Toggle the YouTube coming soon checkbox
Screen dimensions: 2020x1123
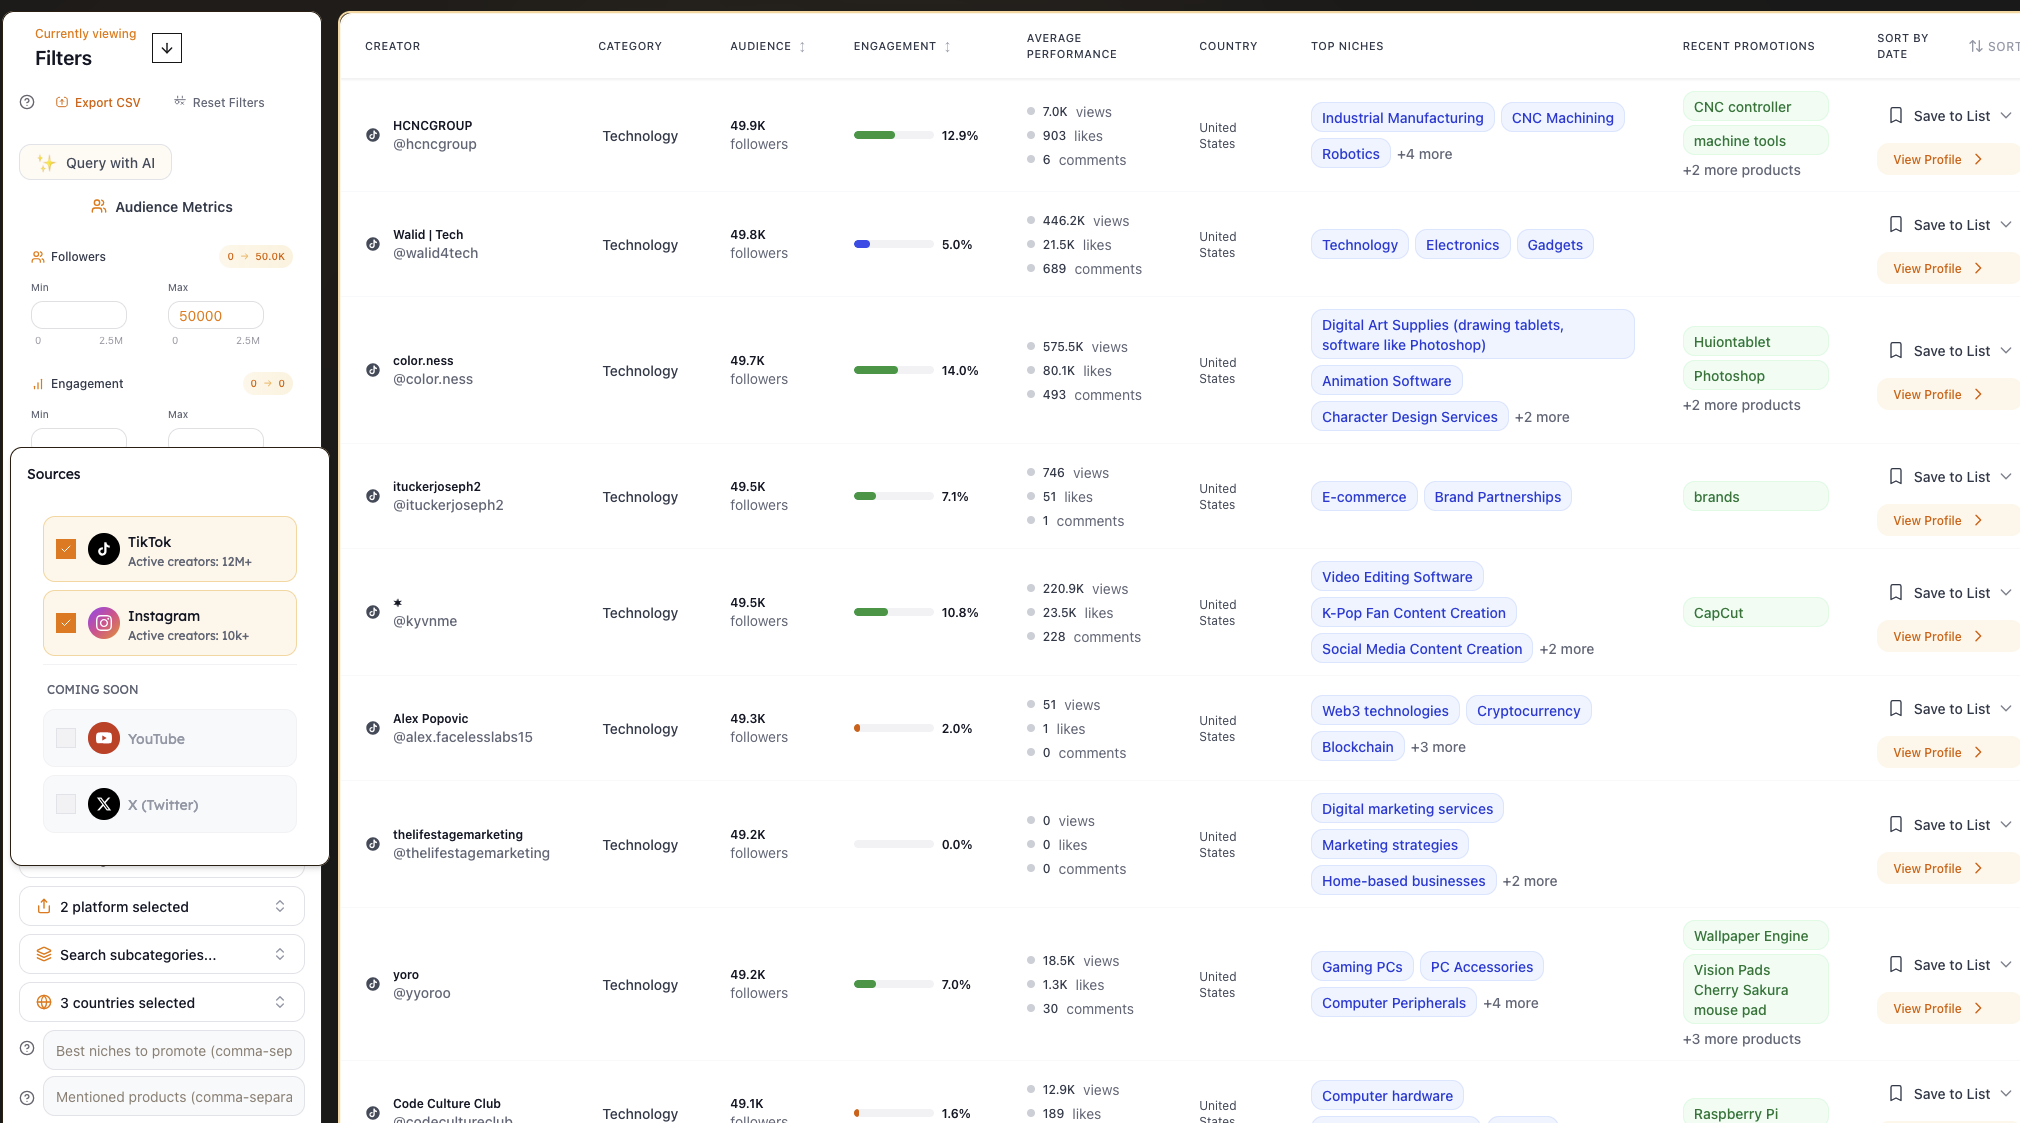[x=66, y=738]
